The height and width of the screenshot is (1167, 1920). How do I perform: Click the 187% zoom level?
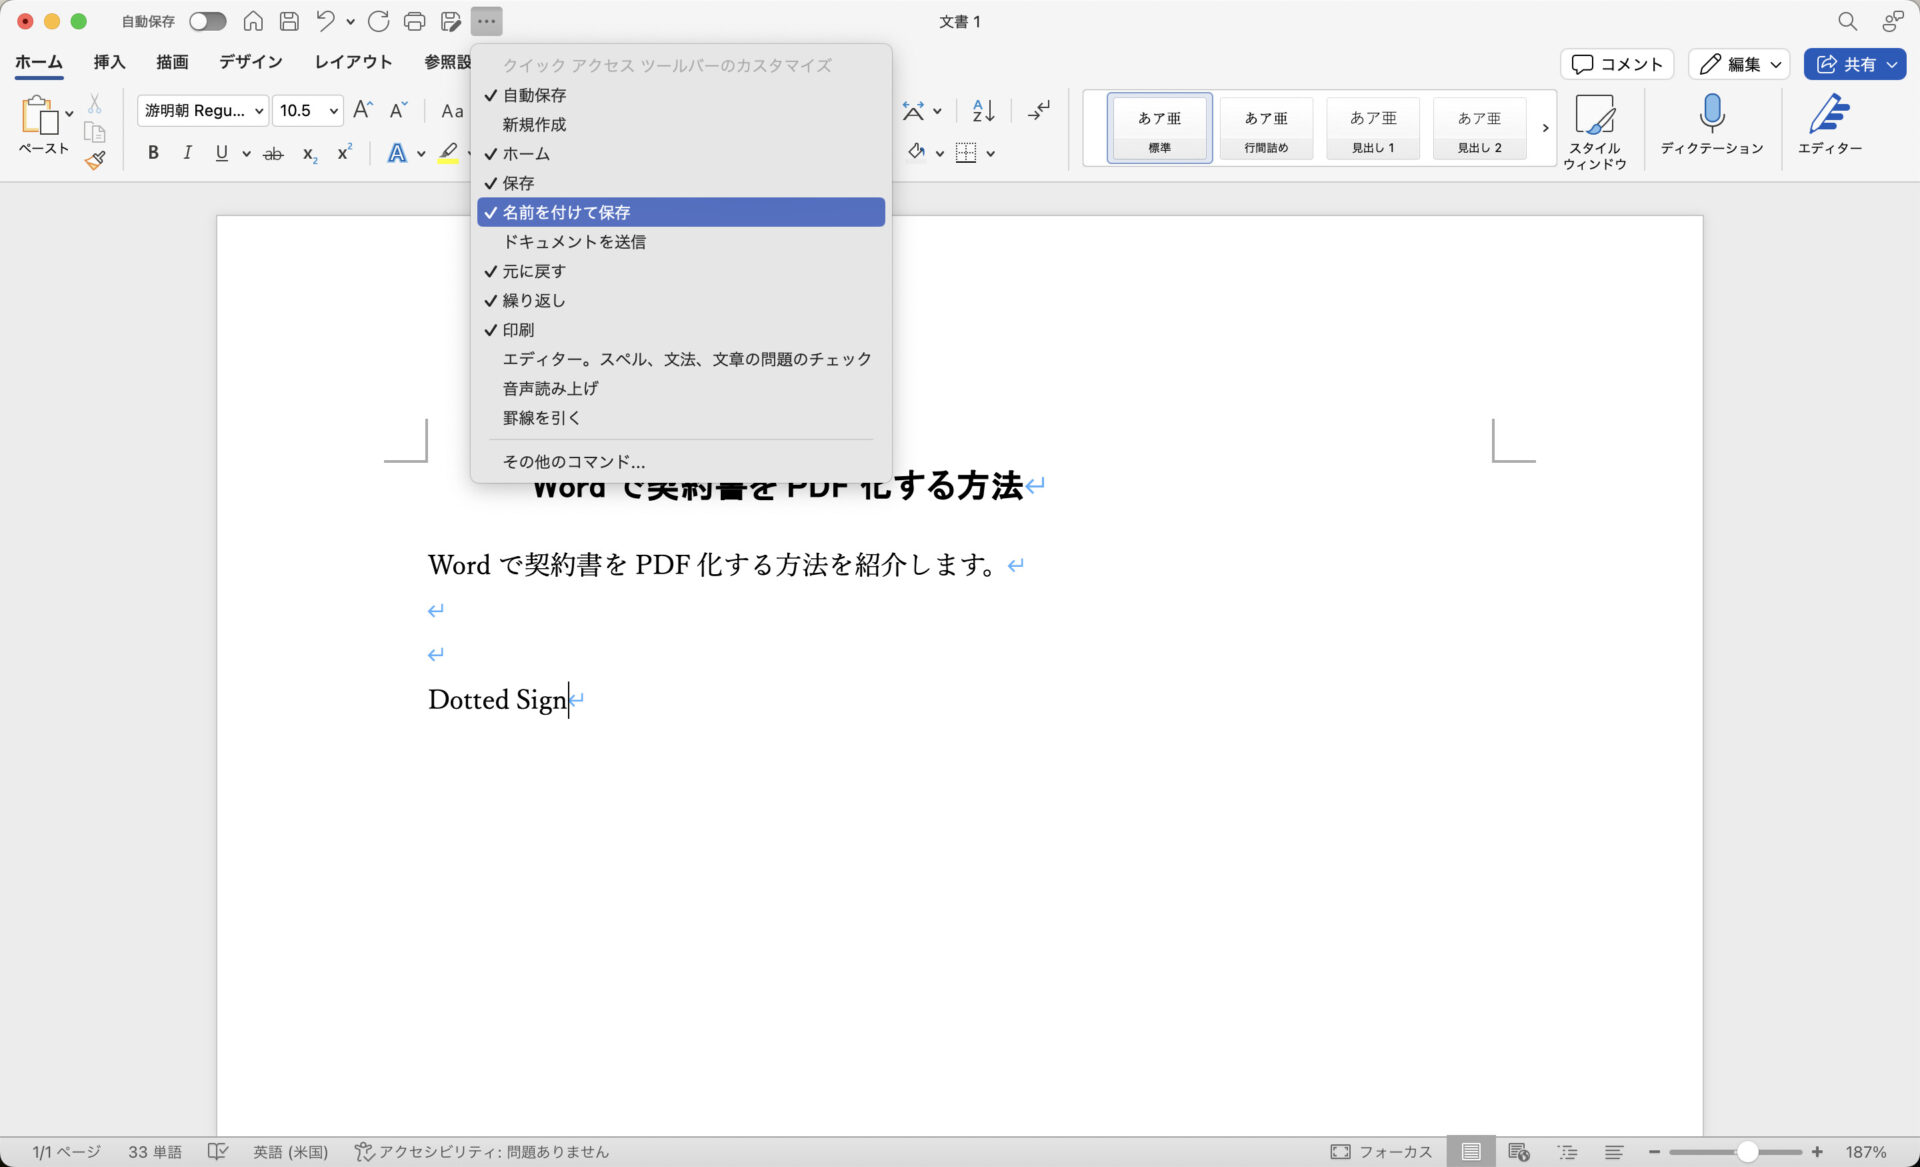pyautogui.click(x=1866, y=1152)
